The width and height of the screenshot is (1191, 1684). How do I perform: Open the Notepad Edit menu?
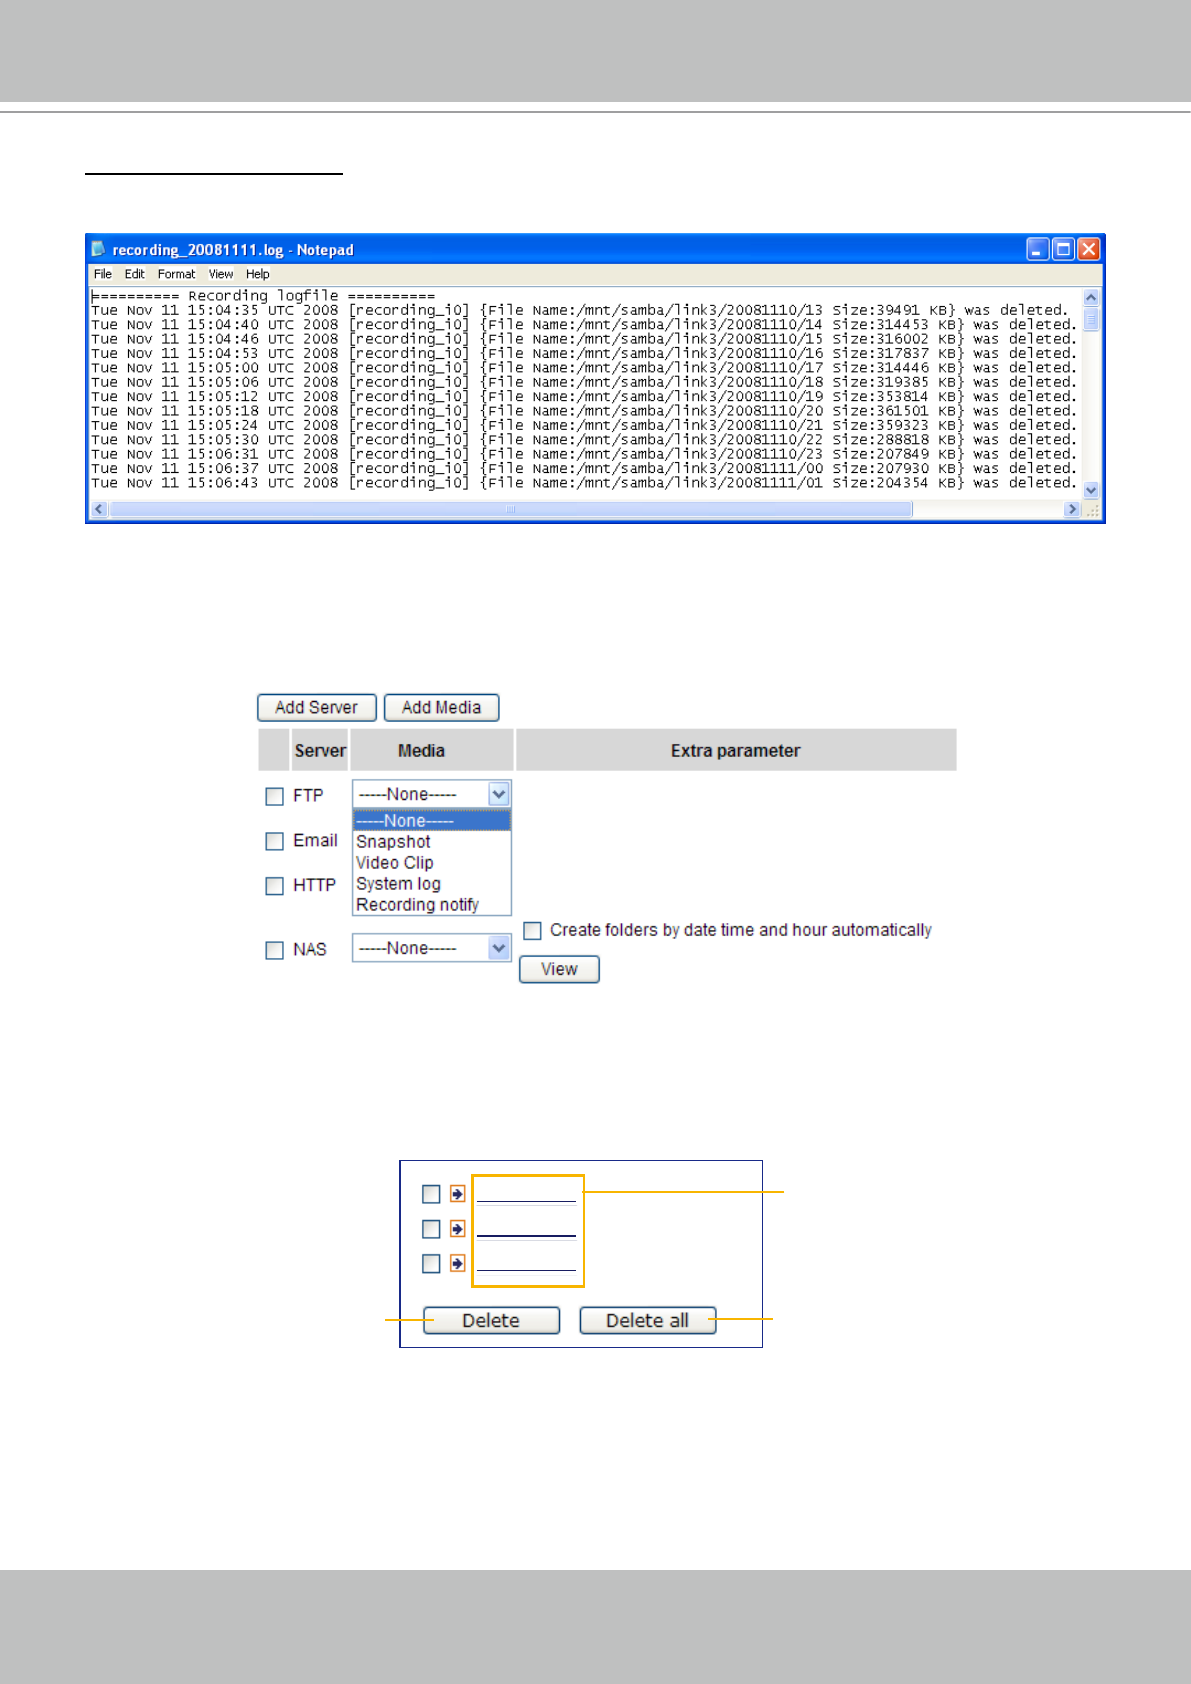click(135, 274)
